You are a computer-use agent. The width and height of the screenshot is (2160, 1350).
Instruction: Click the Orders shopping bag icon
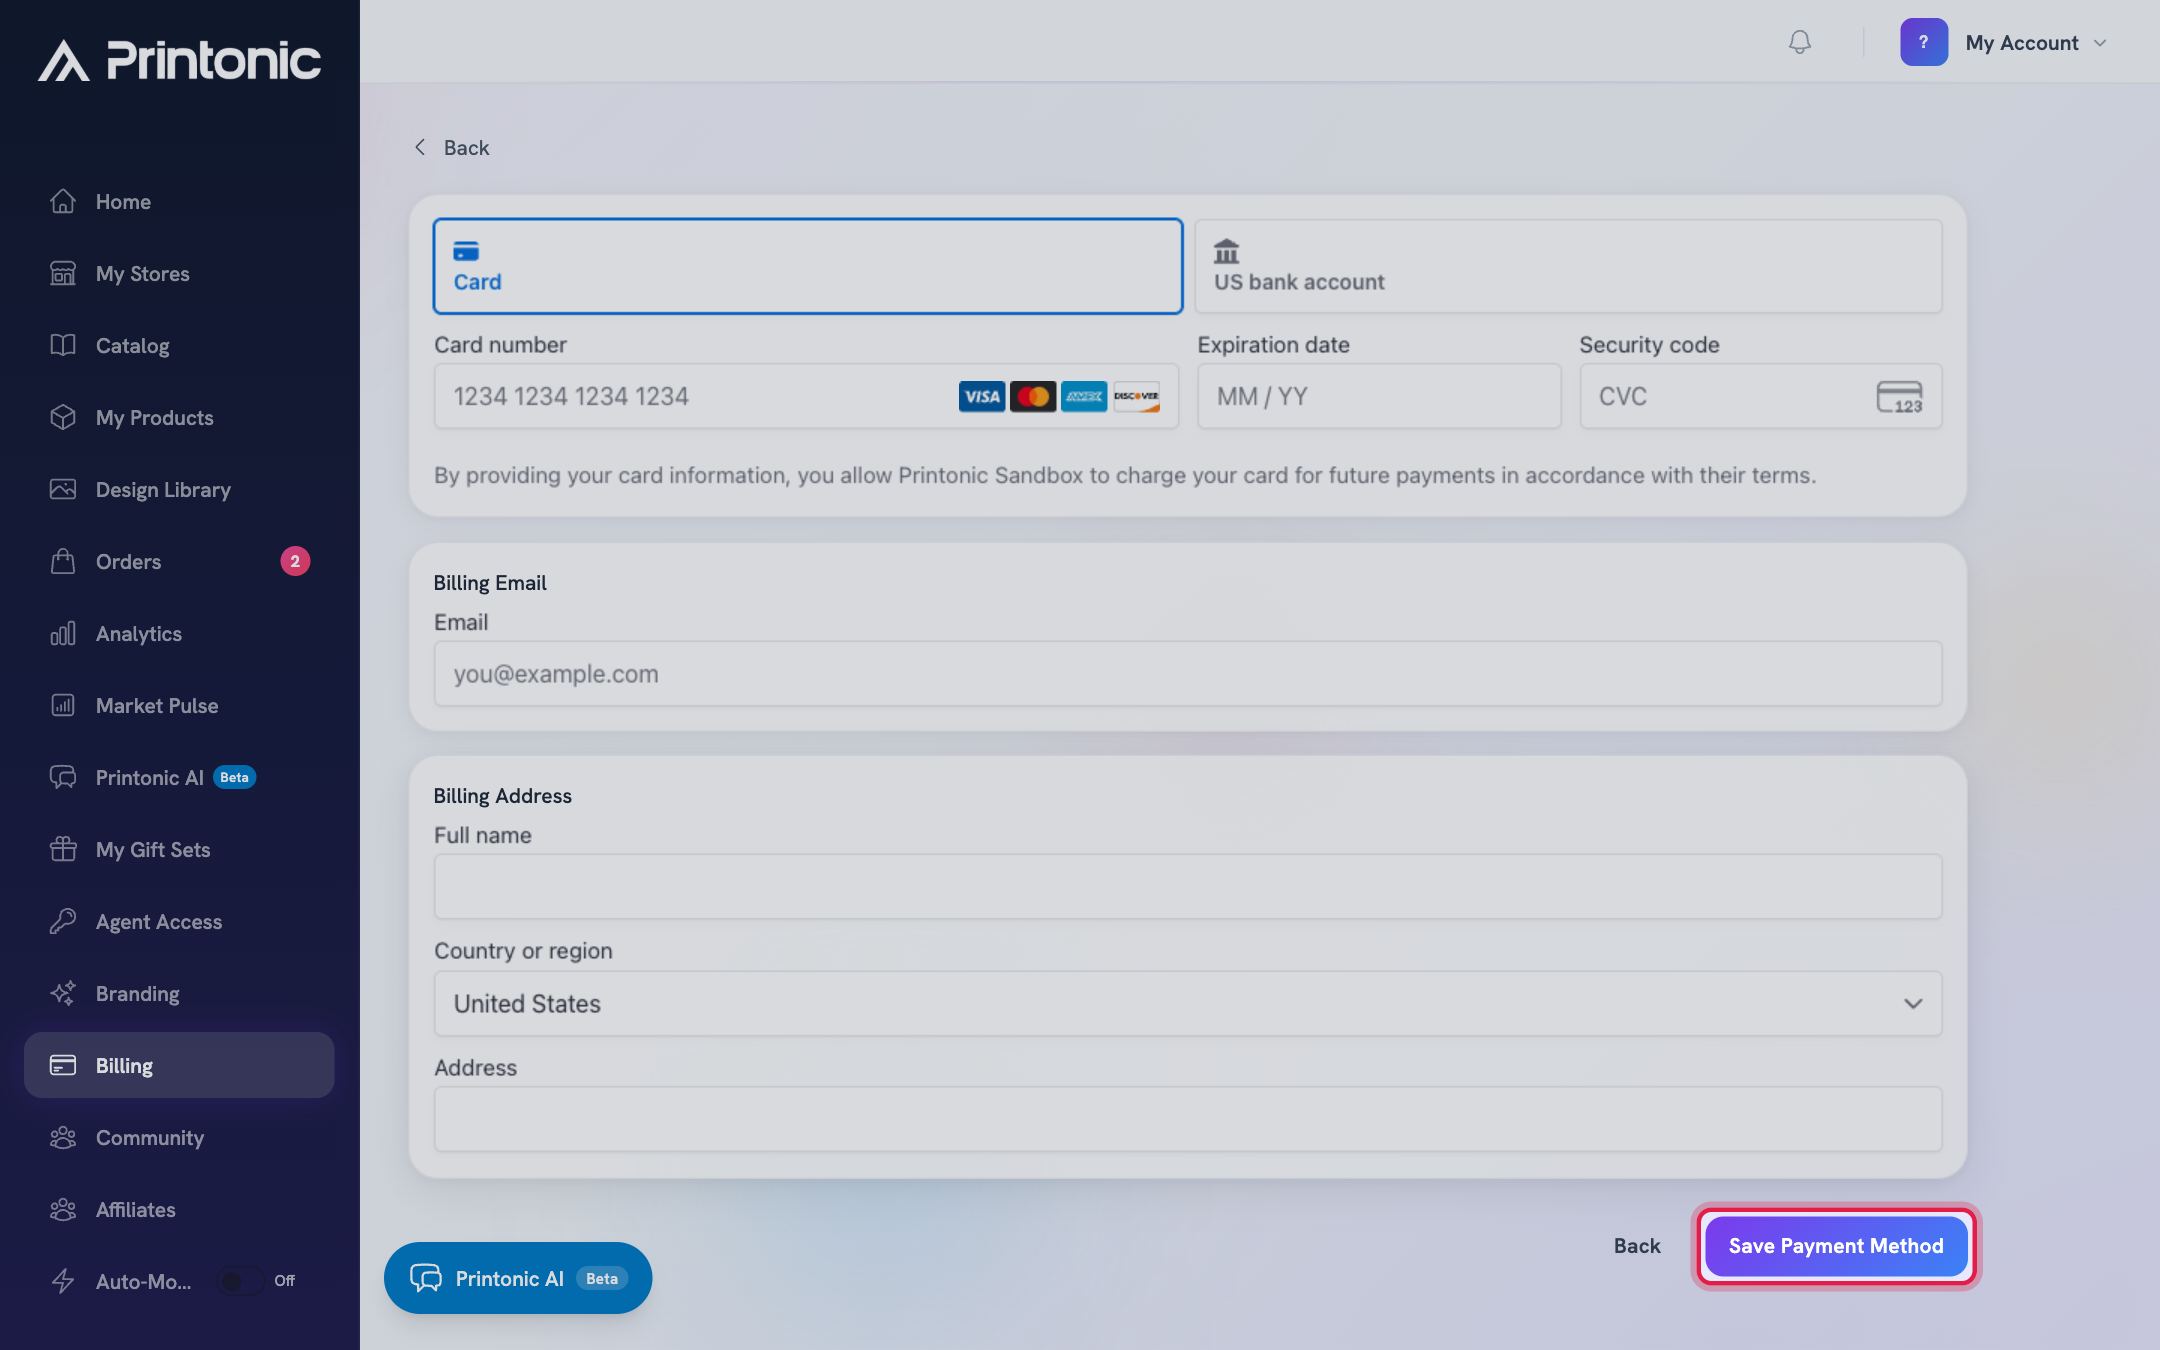[63, 561]
